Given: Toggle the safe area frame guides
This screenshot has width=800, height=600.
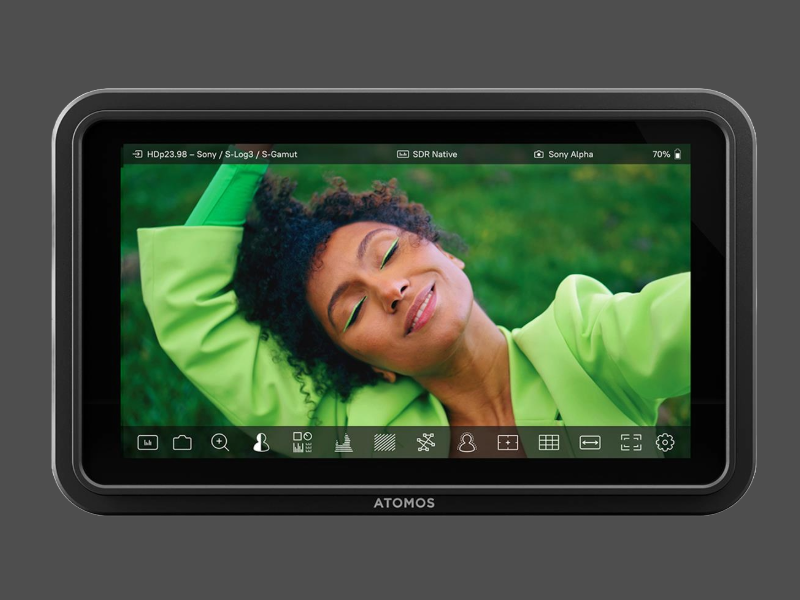Looking at the screenshot, I should click(631, 442).
